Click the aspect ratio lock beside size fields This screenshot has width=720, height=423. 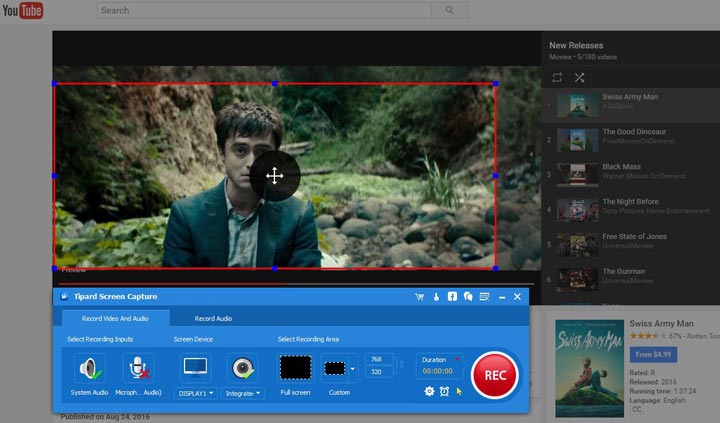(402, 365)
